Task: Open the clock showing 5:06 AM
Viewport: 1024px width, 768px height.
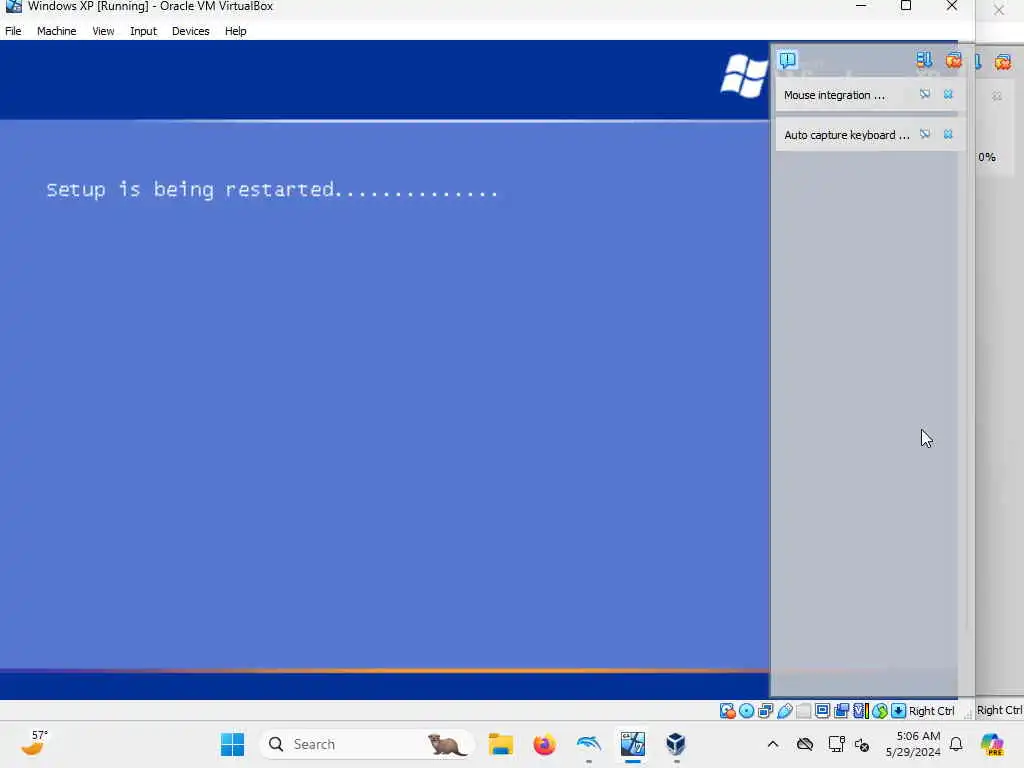Action: [913, 744]
